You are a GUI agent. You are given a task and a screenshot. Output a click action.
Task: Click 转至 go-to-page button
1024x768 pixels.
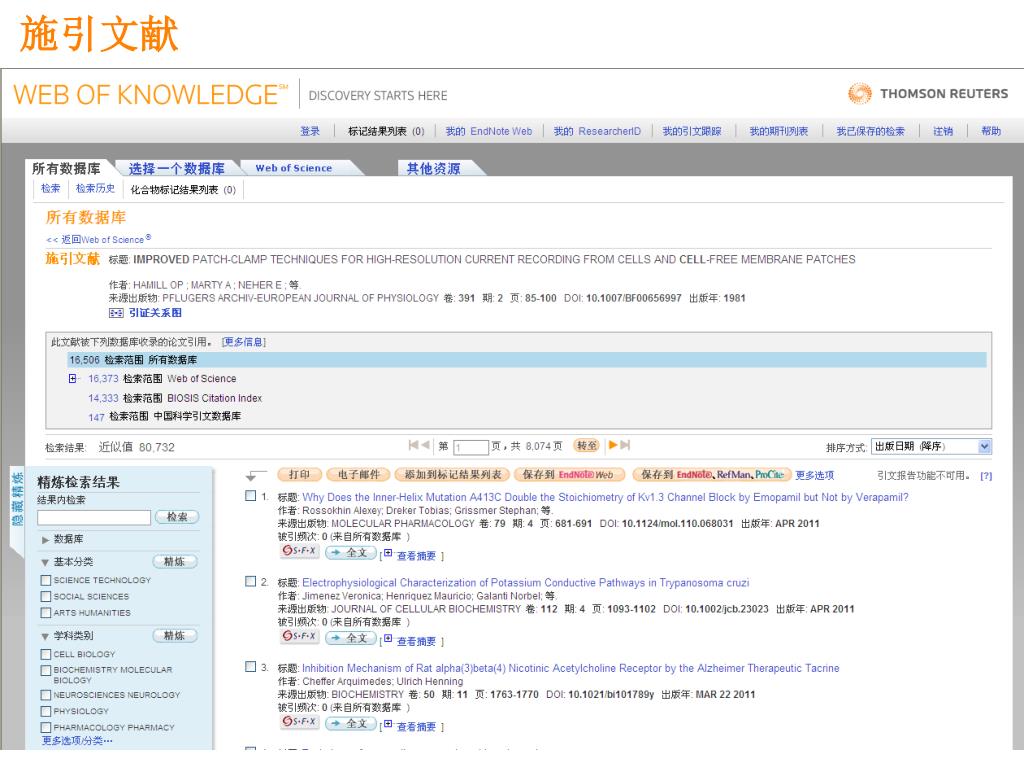pyautogui.click(x=586, y=446)
